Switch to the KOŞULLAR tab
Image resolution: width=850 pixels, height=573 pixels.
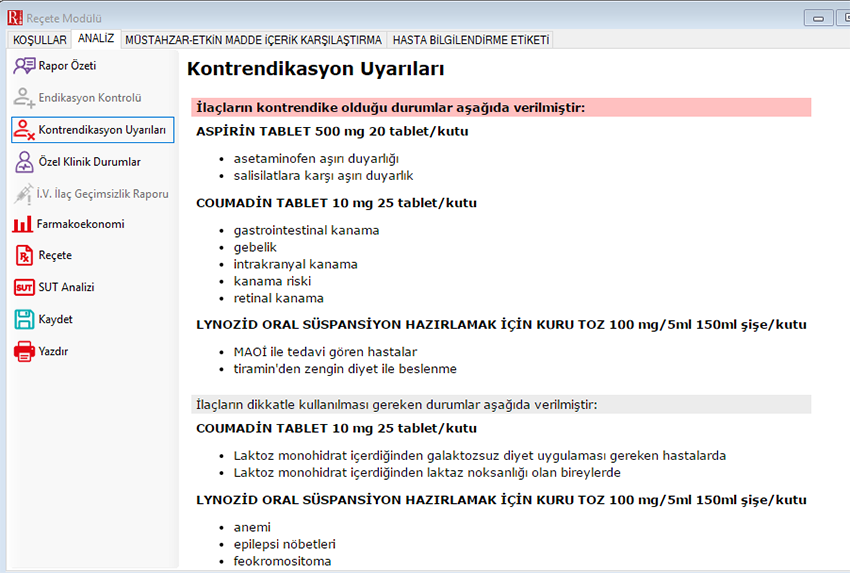coord(40,40)
